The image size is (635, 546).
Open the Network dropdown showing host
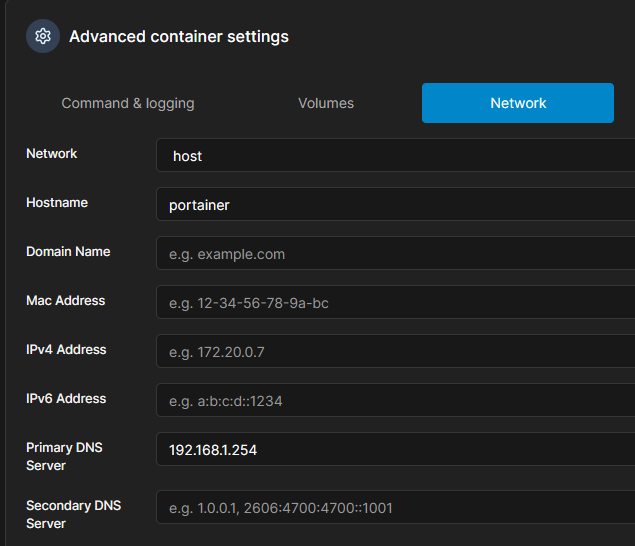click(396, 155)
